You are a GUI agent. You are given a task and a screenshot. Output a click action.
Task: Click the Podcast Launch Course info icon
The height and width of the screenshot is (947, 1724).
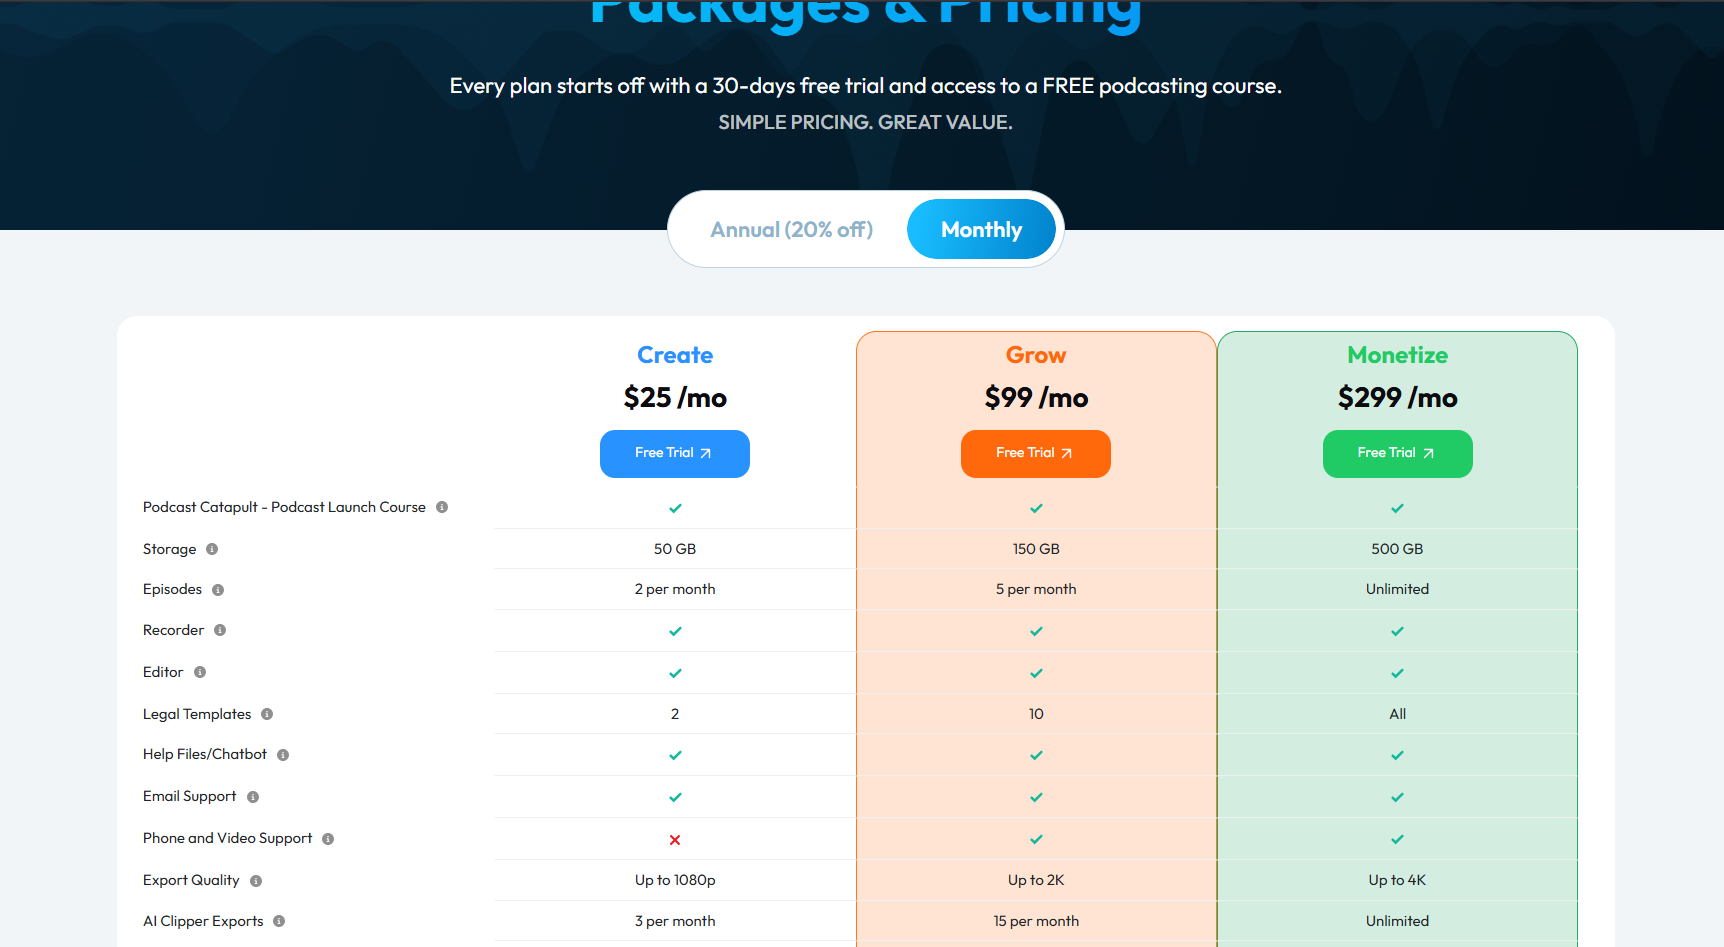[x=442, y=507]
